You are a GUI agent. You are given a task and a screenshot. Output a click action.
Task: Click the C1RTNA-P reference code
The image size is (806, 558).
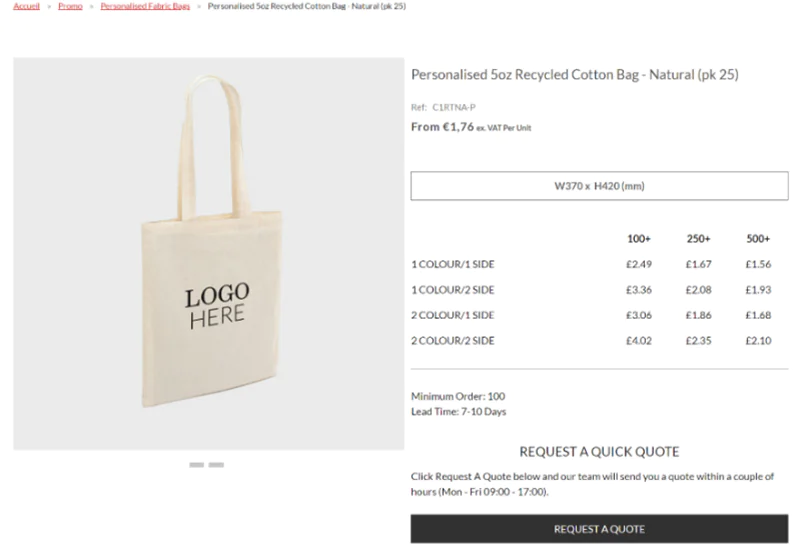click(x=454, y=108)
